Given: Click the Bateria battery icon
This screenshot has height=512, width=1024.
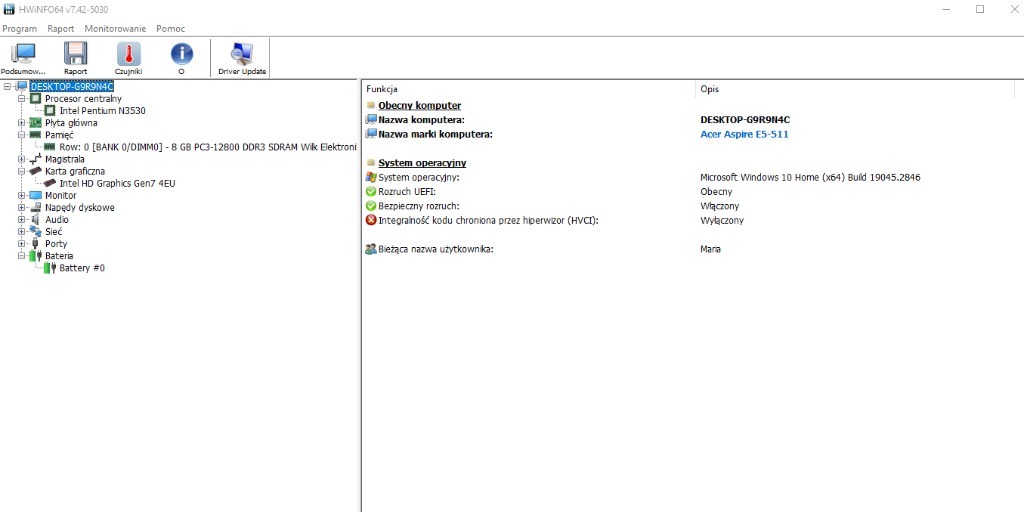Looking at the screenshot, I should point(35,255).
